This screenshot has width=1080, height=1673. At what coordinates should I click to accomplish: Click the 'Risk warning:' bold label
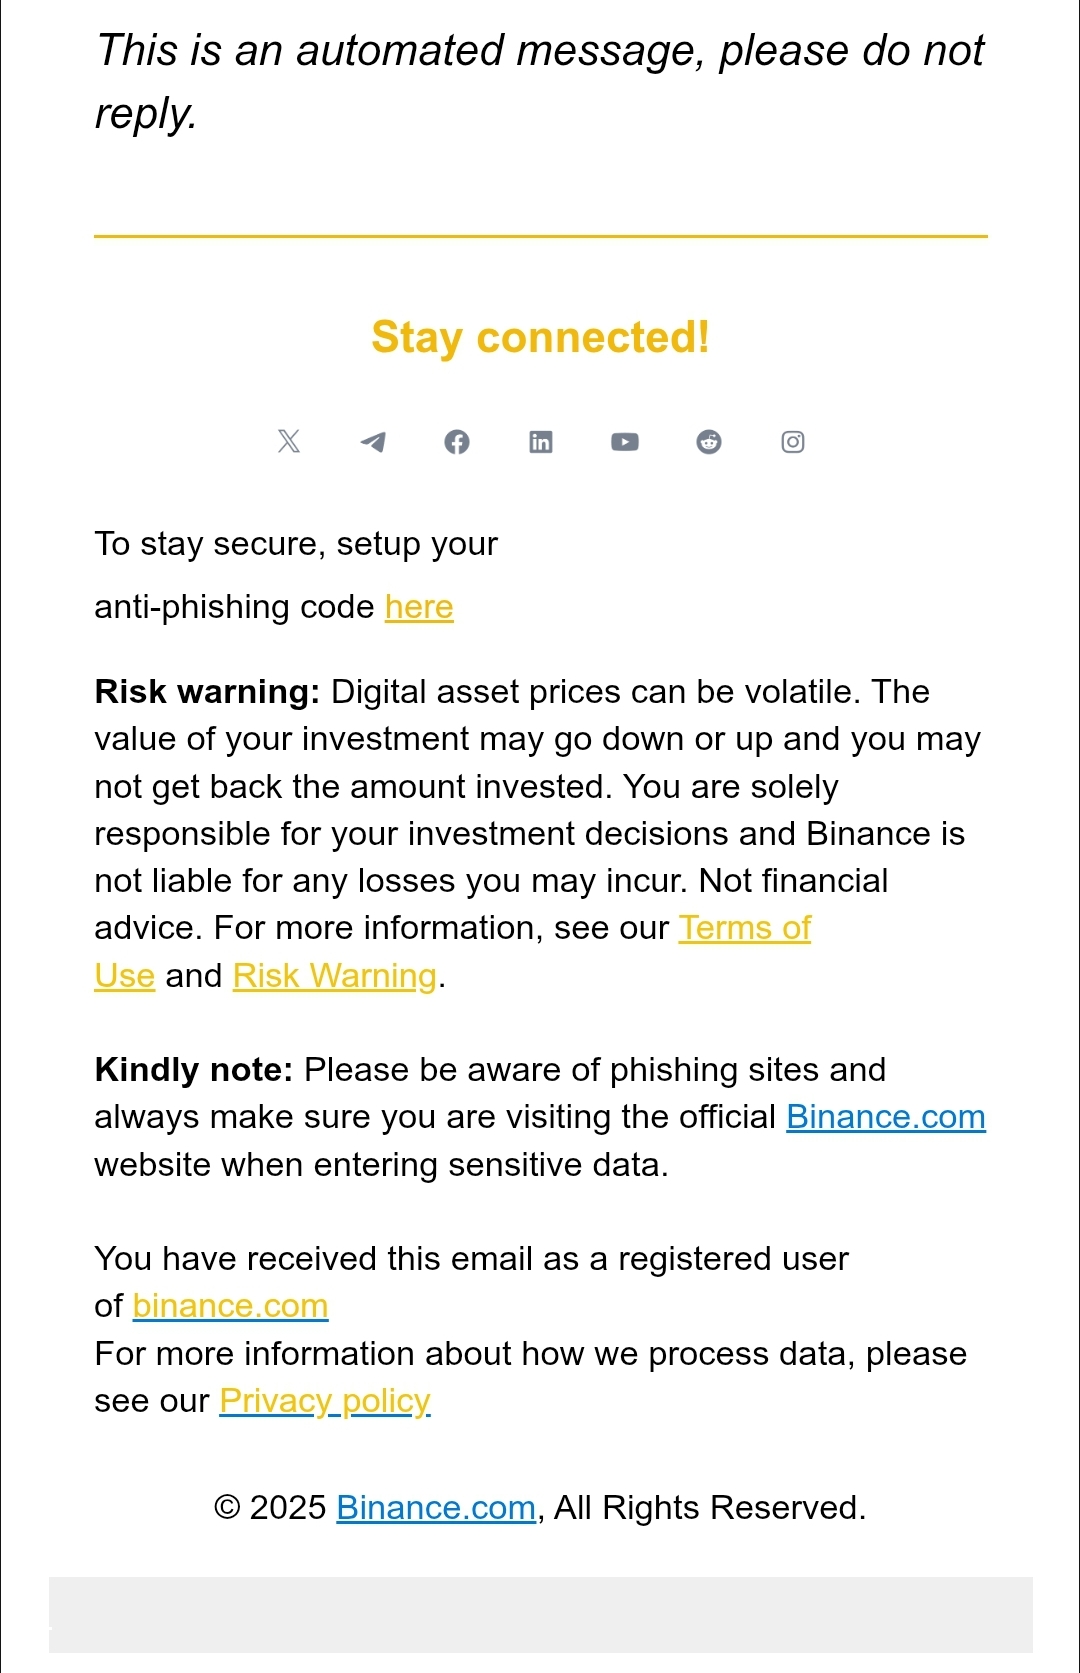pos(207,692)
